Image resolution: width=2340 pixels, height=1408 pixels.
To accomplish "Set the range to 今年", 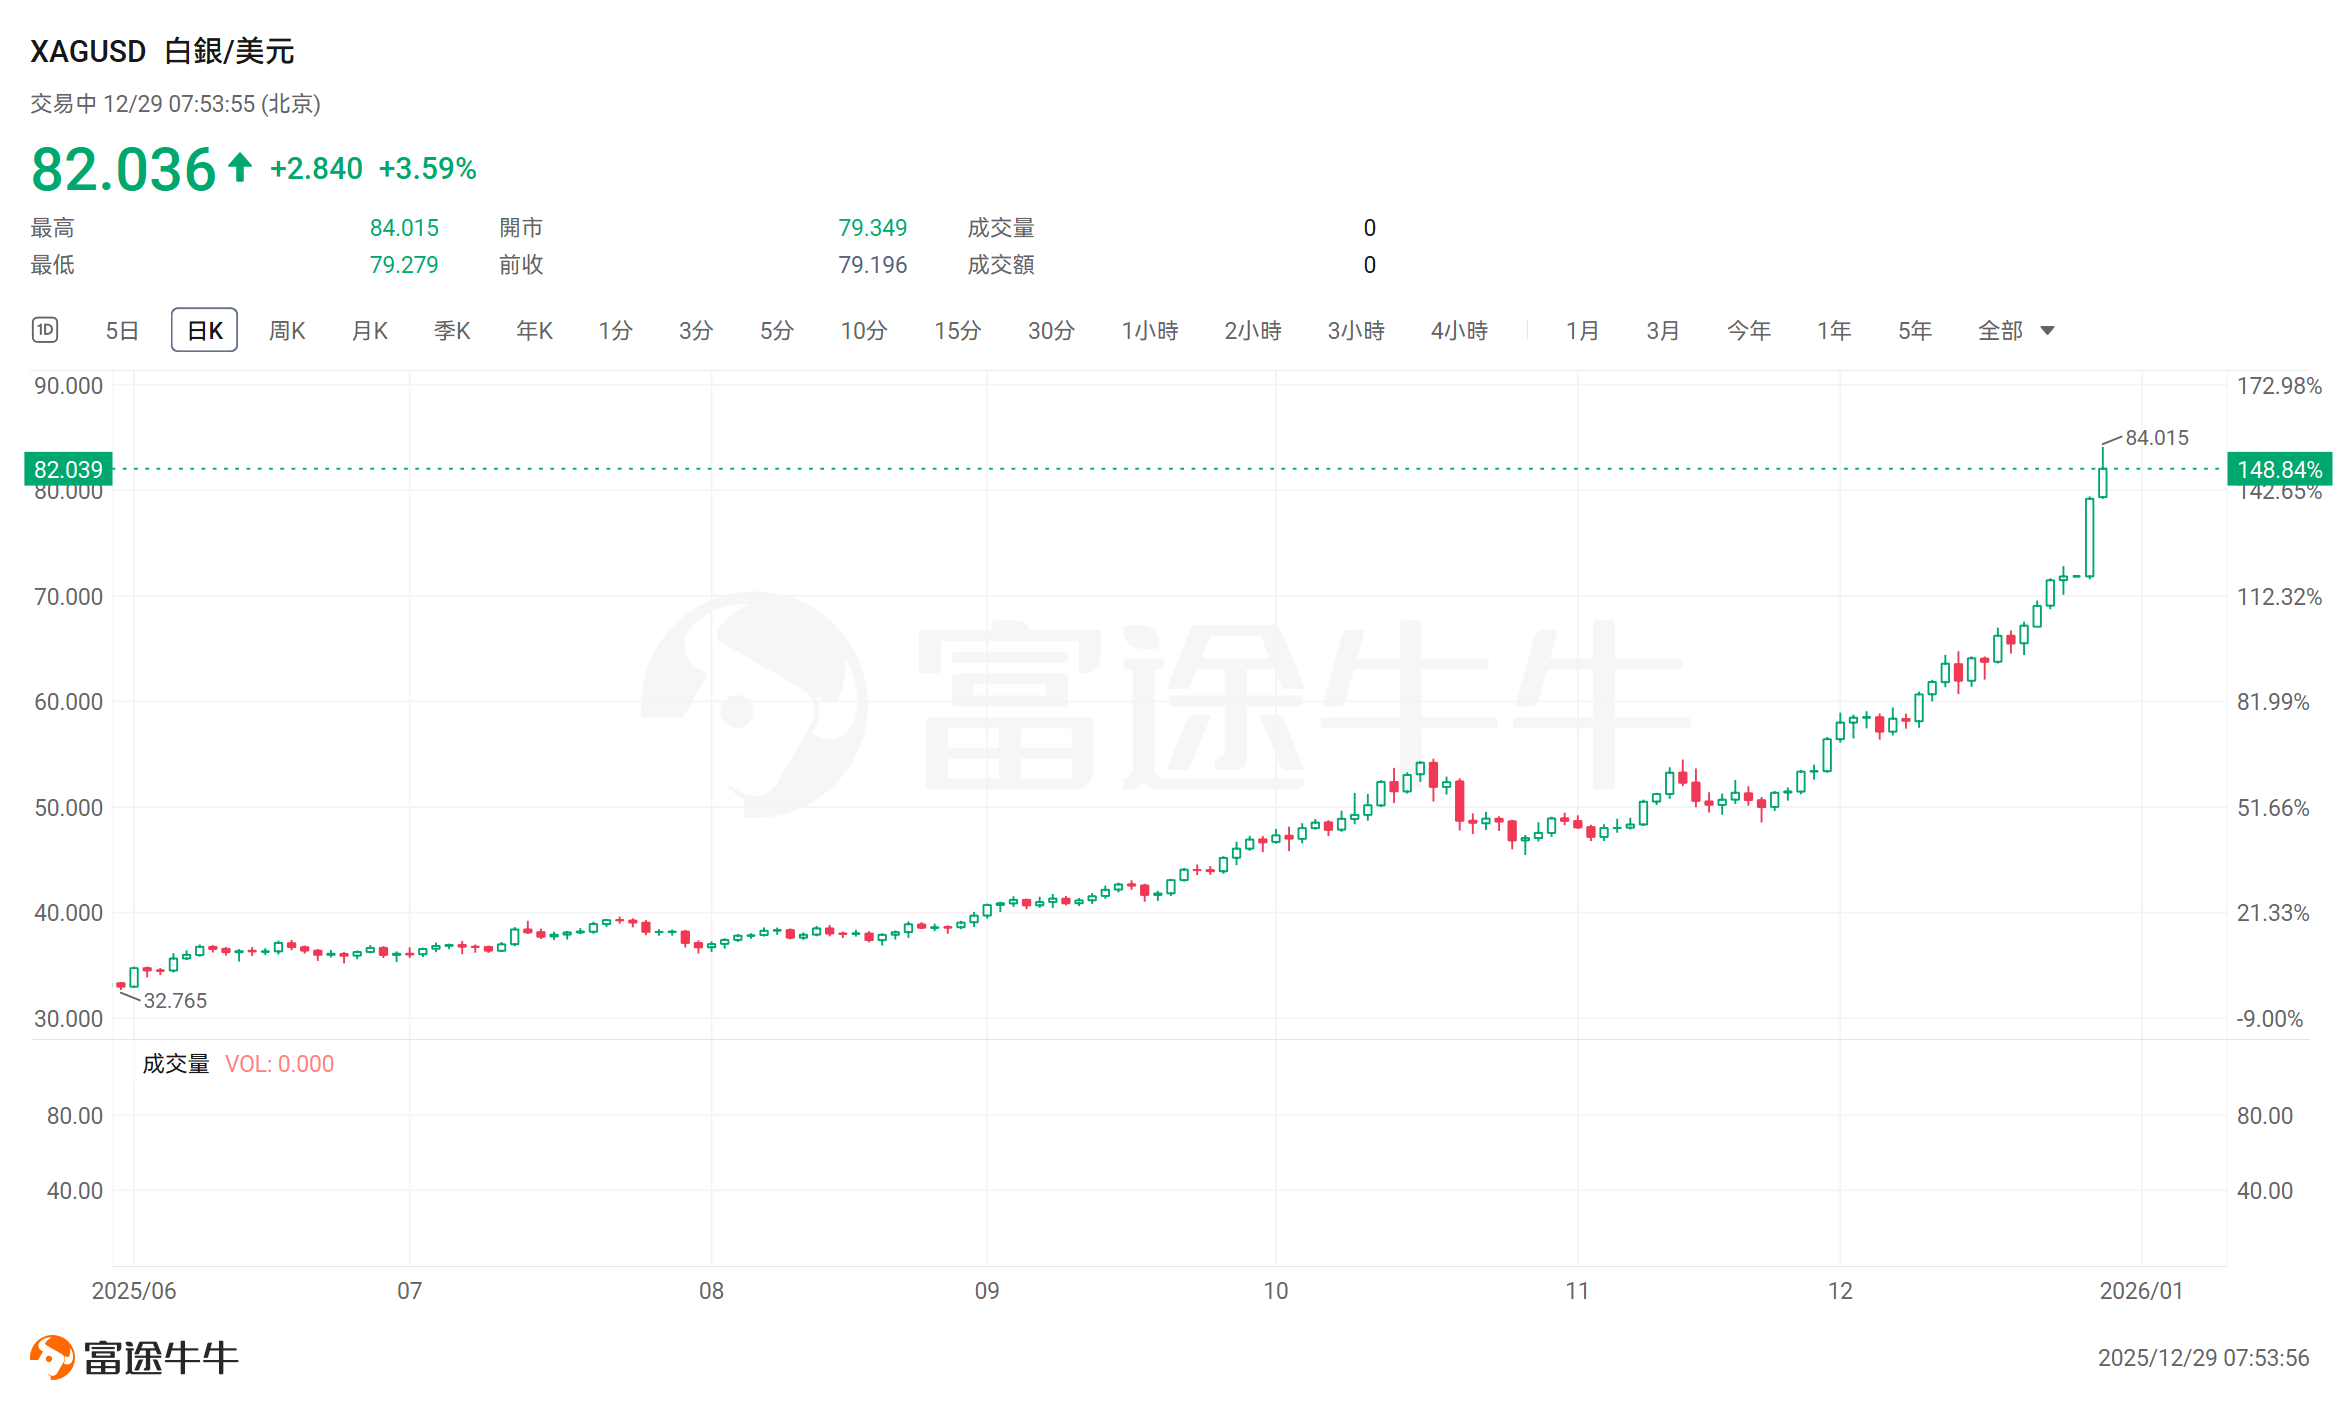I will 1748,330.
